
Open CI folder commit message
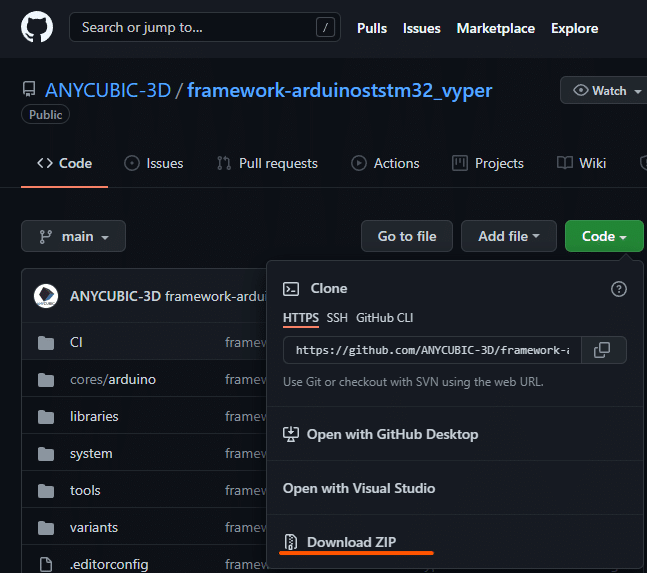click(x=246, y=342)
